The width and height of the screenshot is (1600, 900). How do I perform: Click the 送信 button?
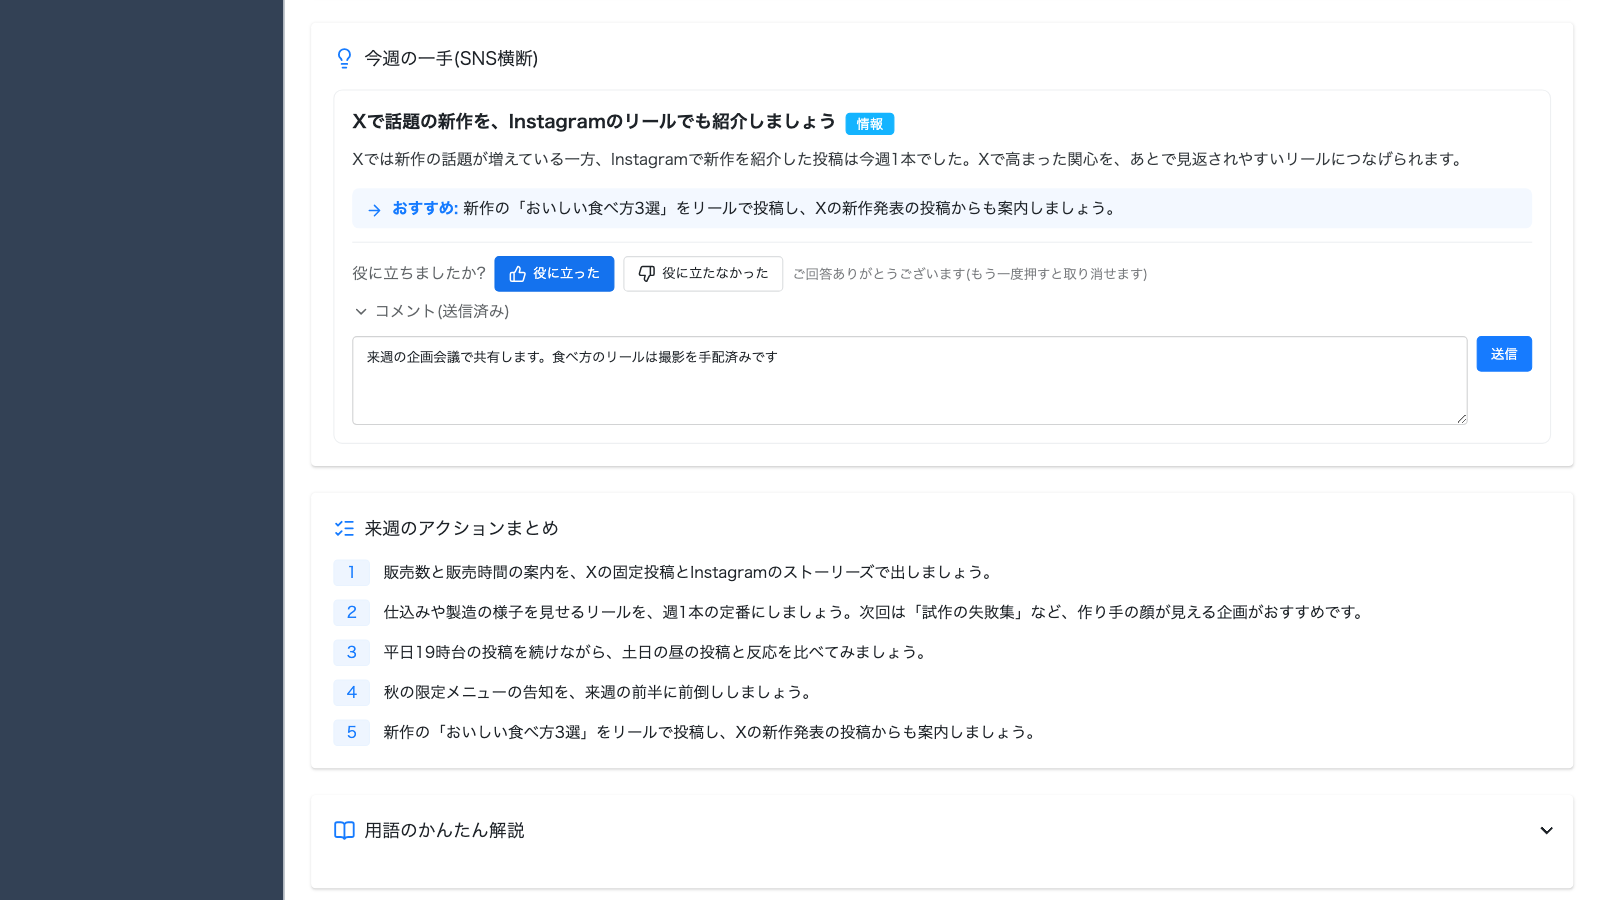1504,354
